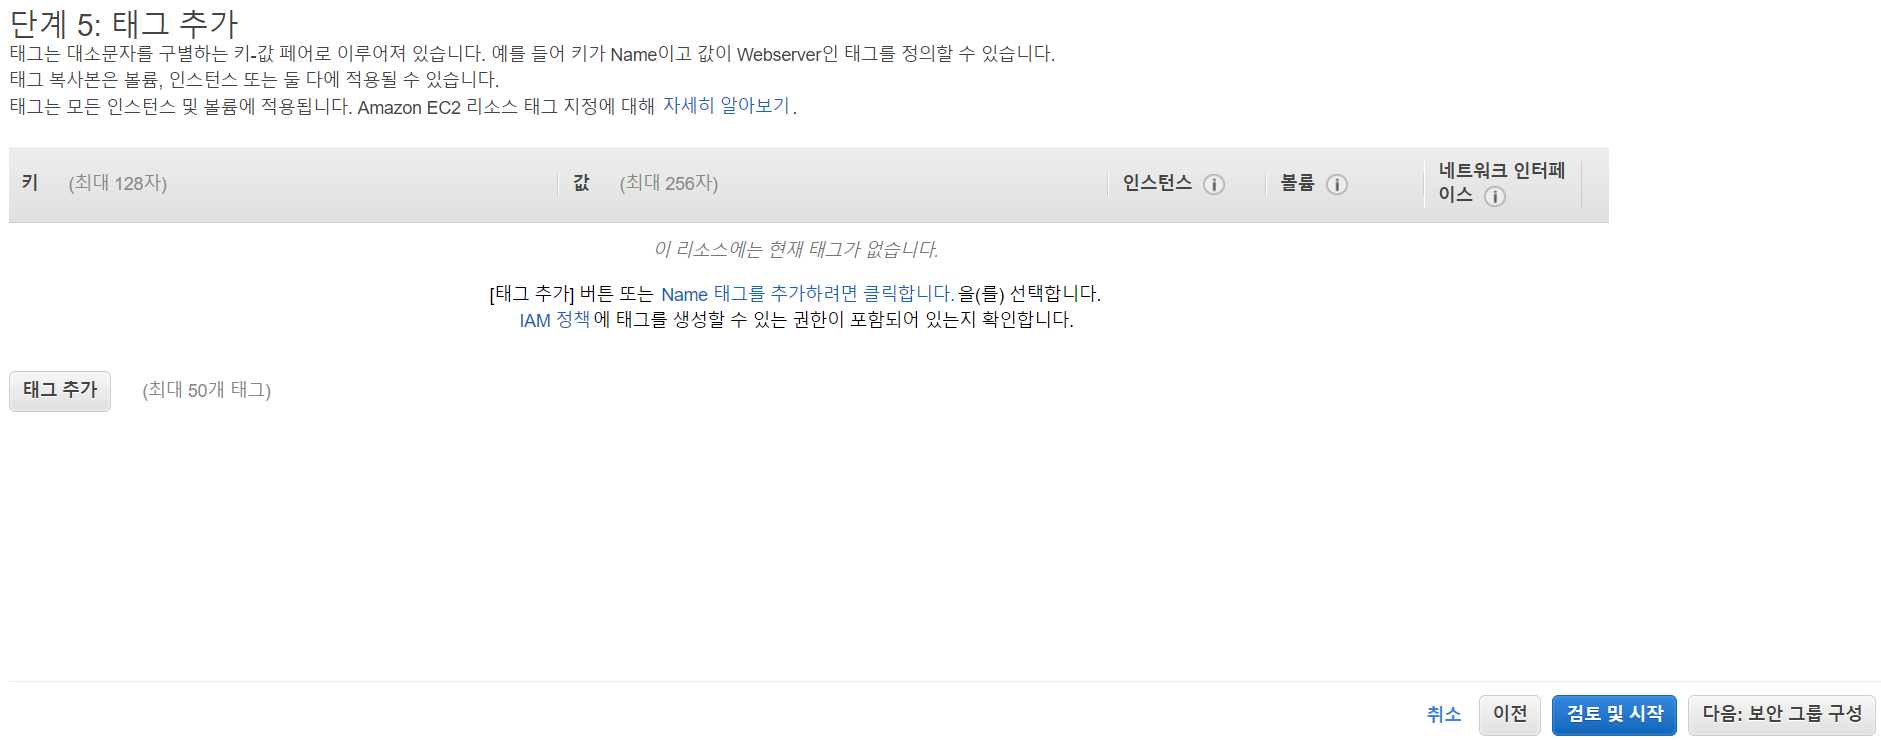
Task: Click the 네트워크 인터페이스 column header label
Action: [x=1501, y=182]
